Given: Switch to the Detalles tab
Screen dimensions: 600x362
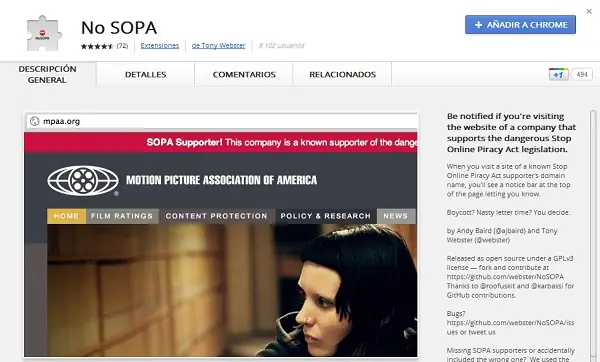Looking at the screenshot, I should tap(145, 75).
